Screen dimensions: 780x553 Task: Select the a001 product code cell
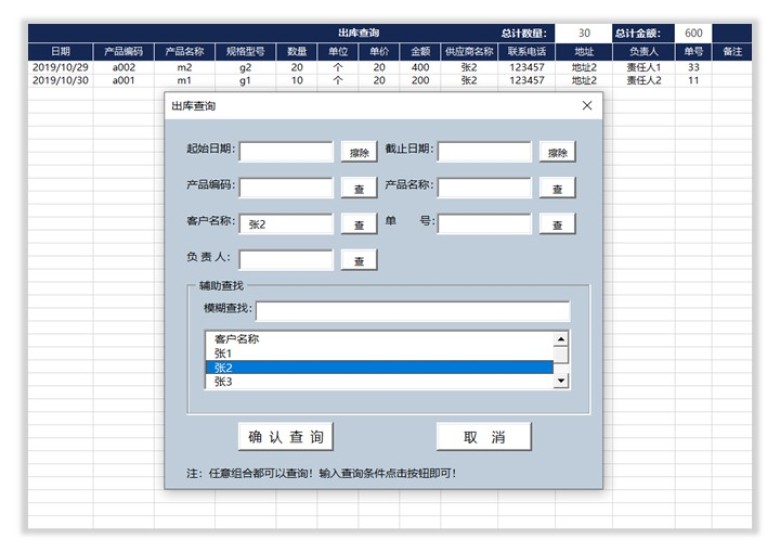click(123, 80)
